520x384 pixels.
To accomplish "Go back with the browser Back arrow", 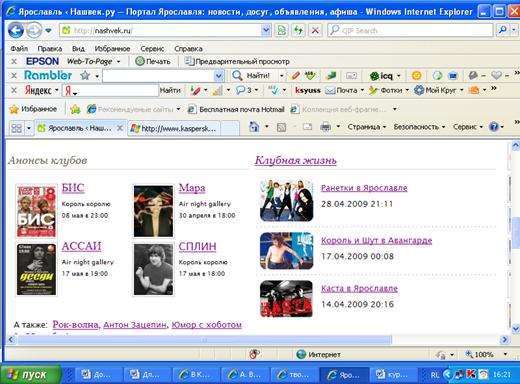I will click(16, 31).
